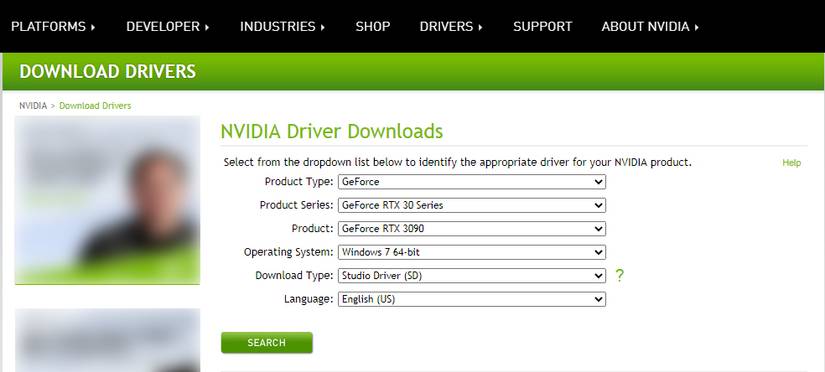Viewport: 825px width, 372px height.
Task: Go to the SUPPORT page
Action: pos(542,26)
